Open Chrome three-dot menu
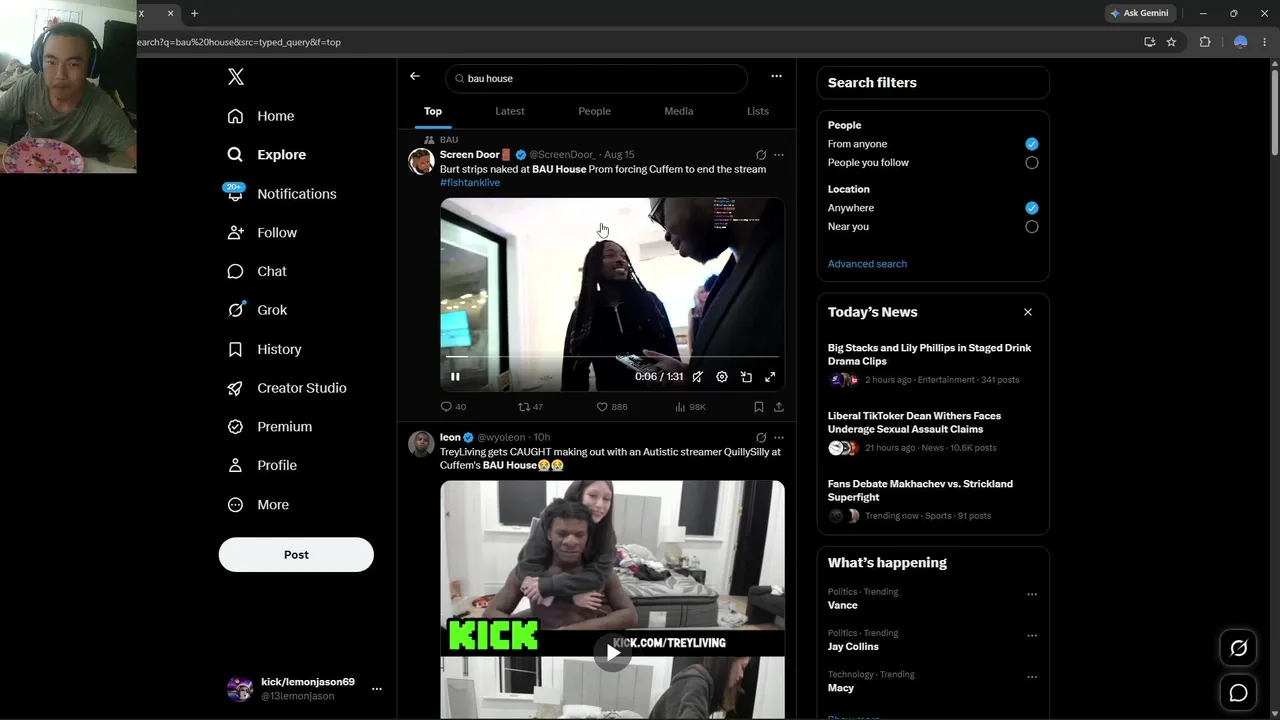 pos(1267,42)
